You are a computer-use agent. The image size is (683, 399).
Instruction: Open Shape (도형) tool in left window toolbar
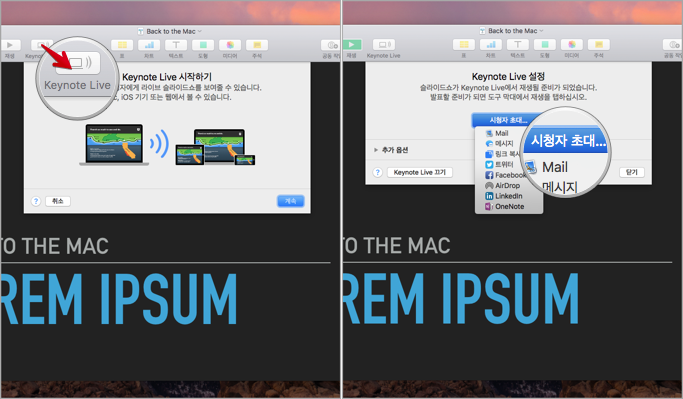point(203,45)
